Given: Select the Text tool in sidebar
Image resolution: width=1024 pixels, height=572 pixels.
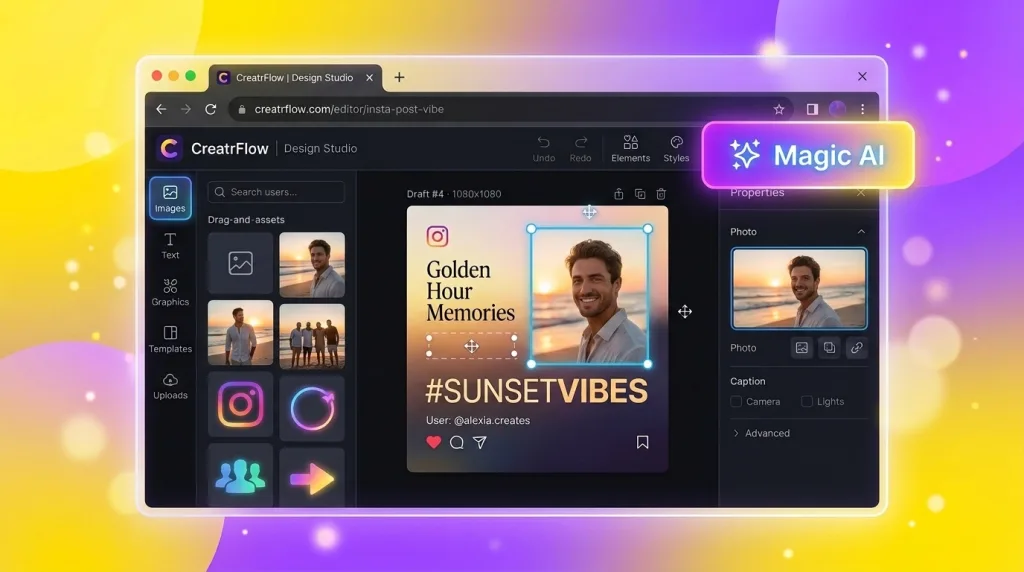Looking at the screenshot, I should click(x=170, y=246).
